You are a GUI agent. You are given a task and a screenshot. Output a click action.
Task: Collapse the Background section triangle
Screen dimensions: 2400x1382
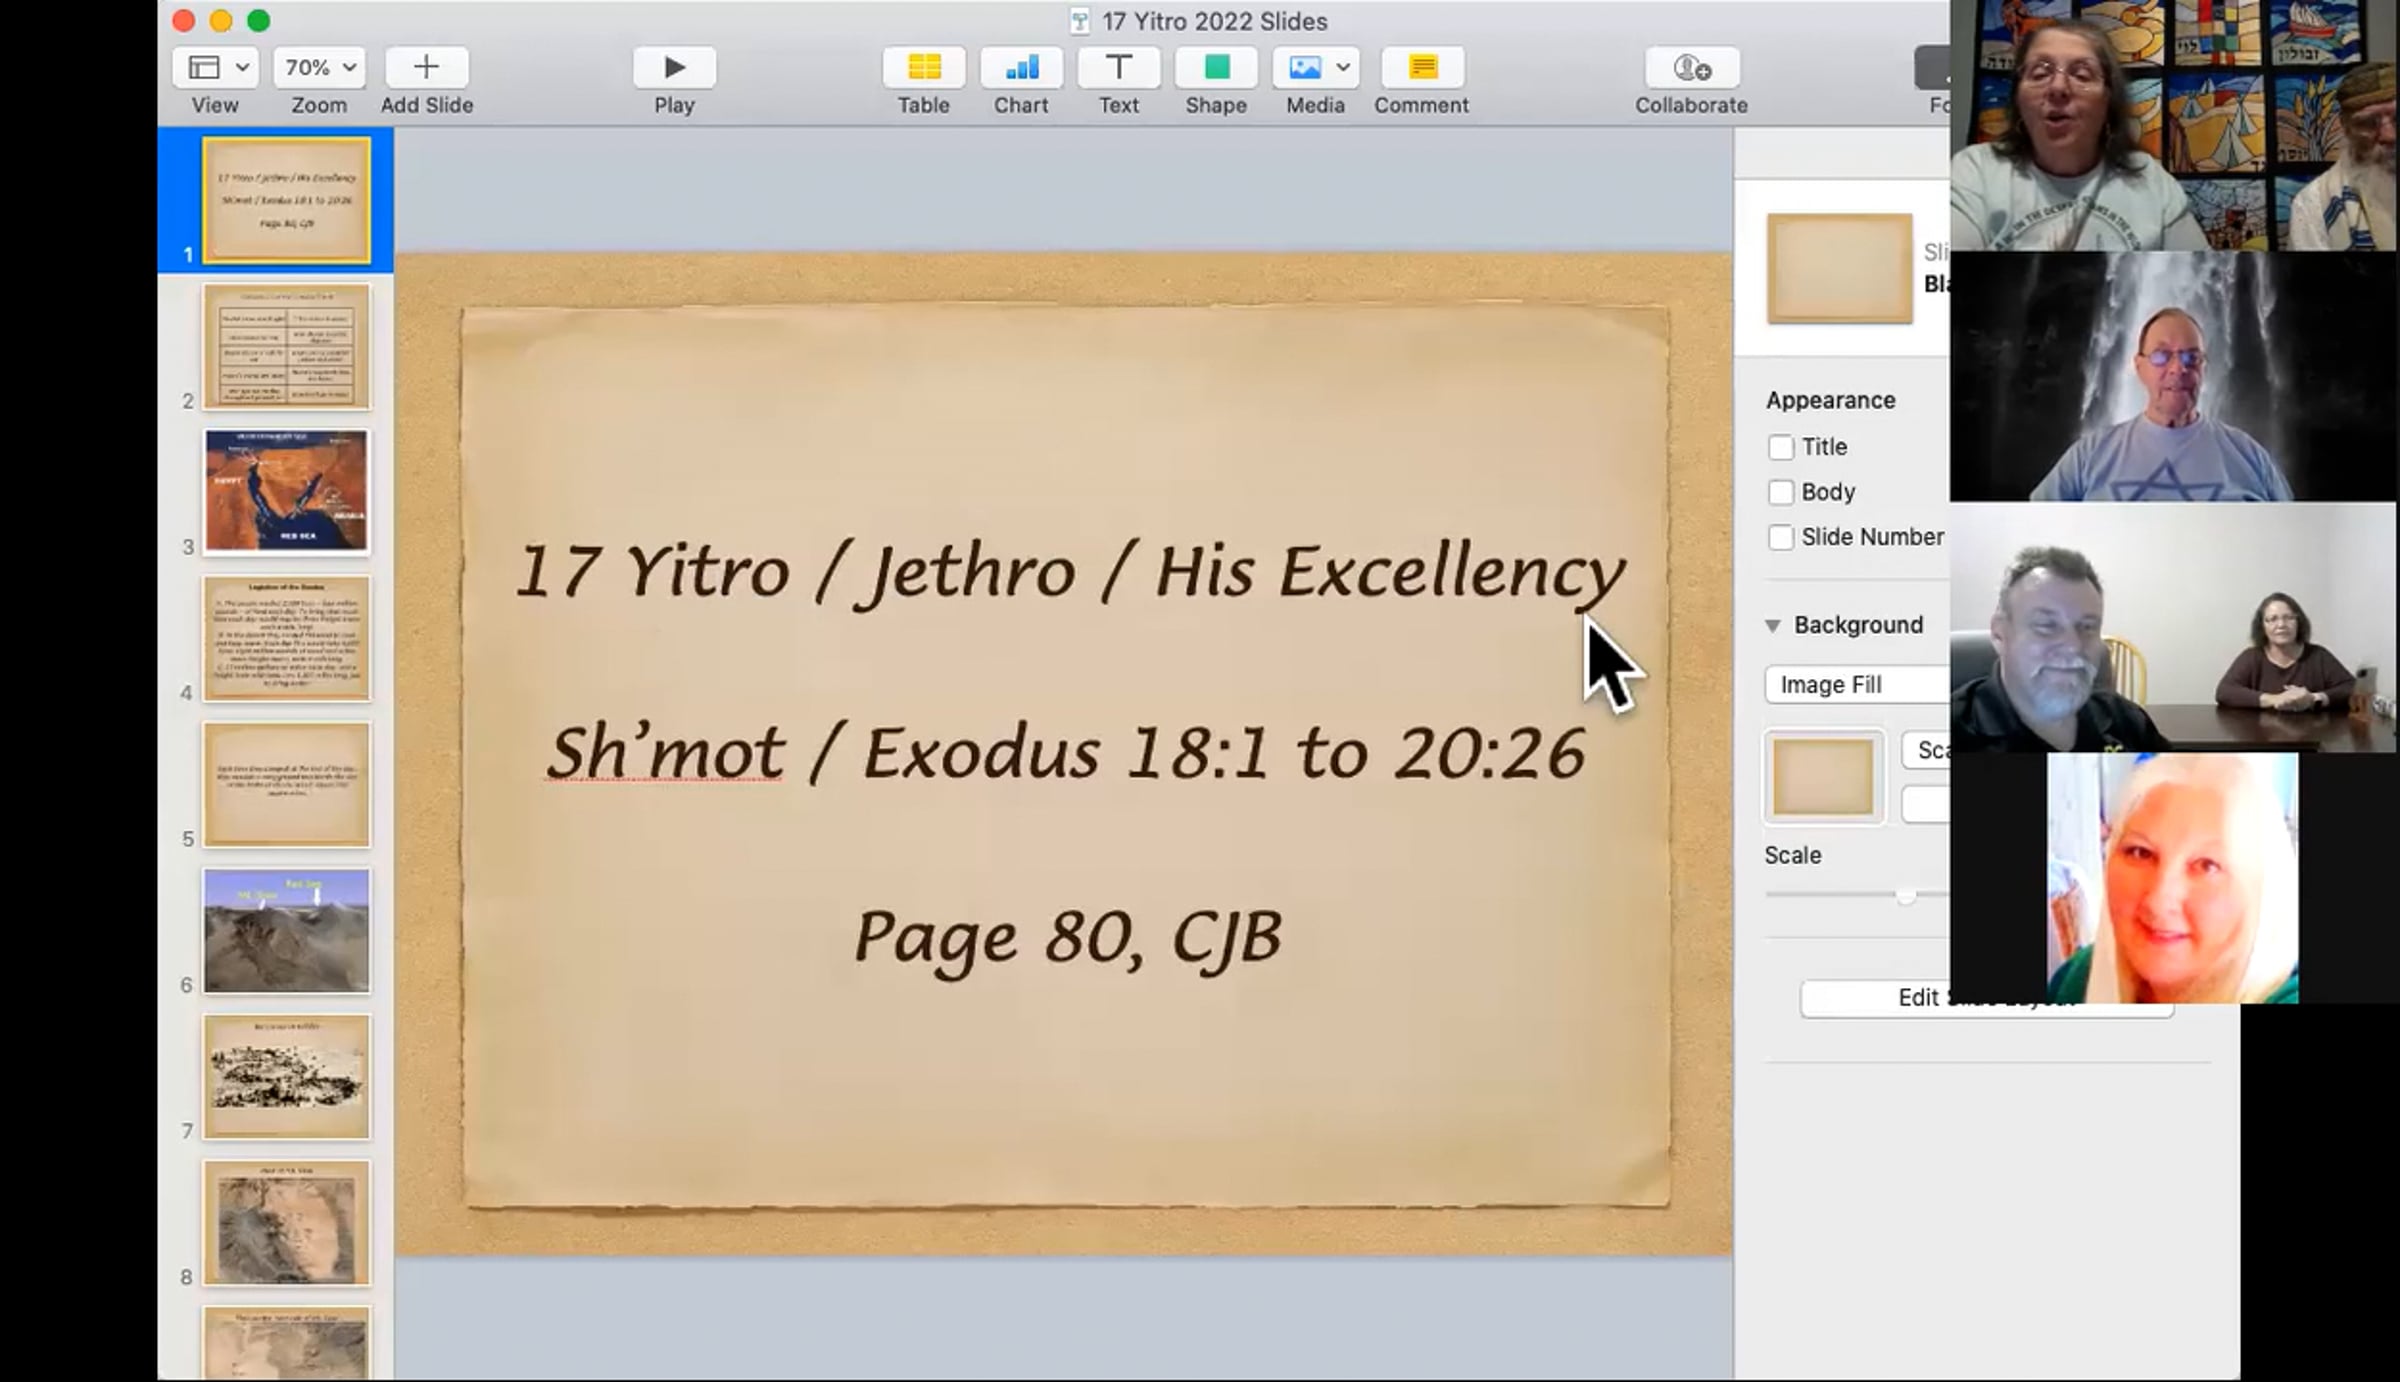[1772, 626]
